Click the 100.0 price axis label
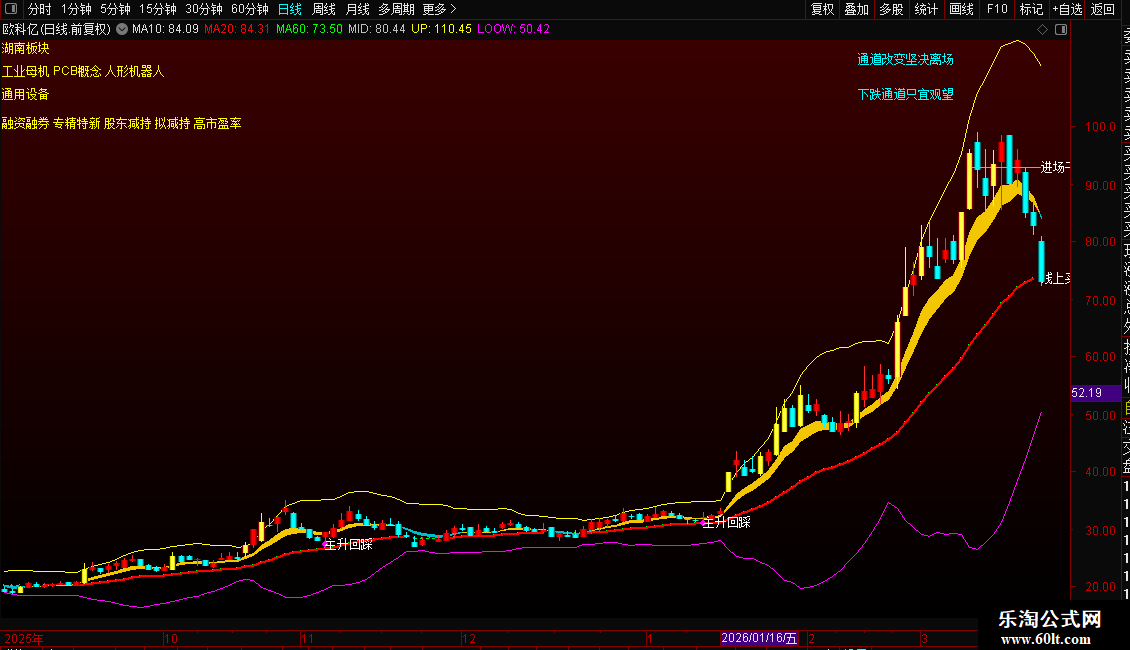This screenshot has width=1130, height=650. tap(1100, 127)
